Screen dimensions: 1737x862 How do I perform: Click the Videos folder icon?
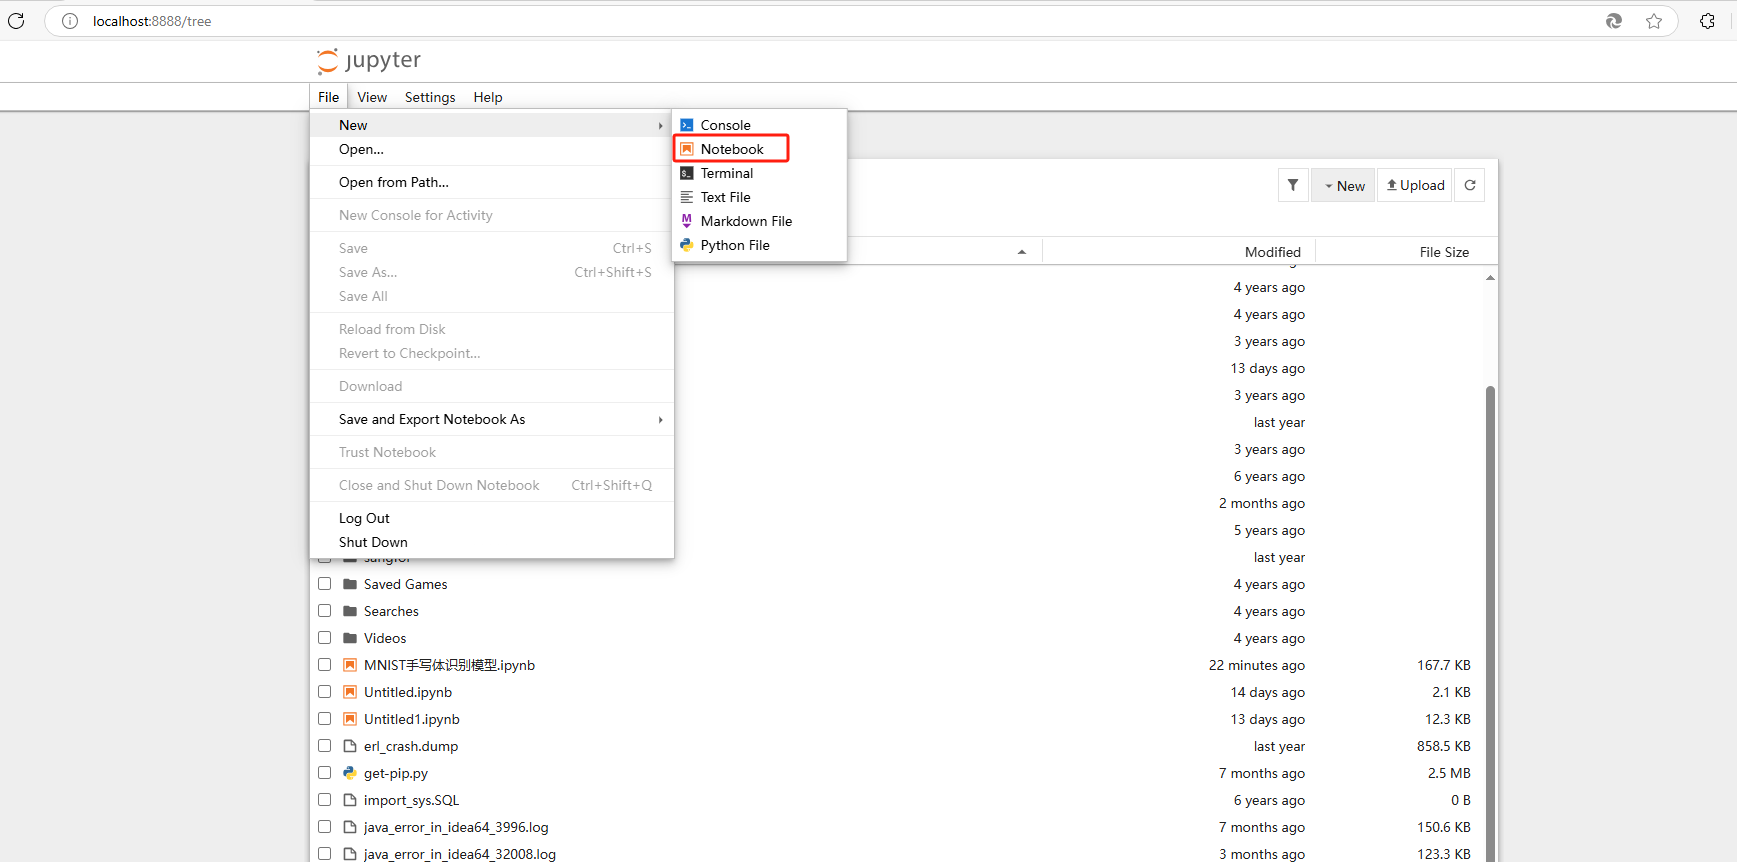click(350, 638)
